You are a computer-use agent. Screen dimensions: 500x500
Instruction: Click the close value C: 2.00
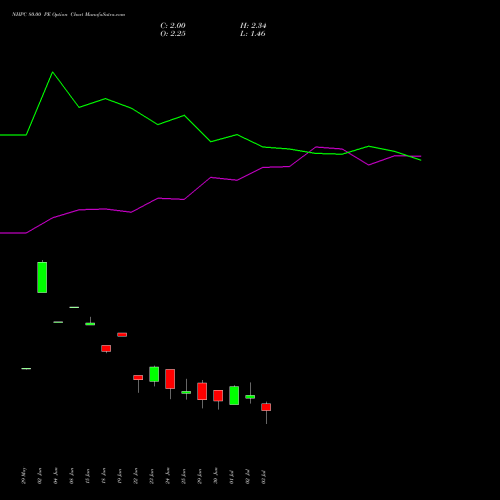point(173,26)
